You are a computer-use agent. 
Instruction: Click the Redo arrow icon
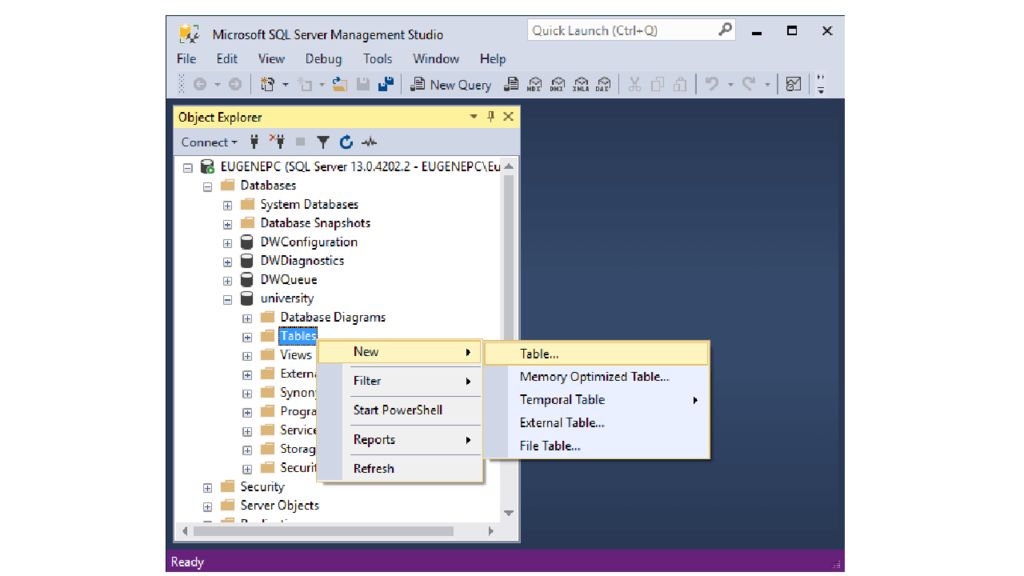point(749,84)
